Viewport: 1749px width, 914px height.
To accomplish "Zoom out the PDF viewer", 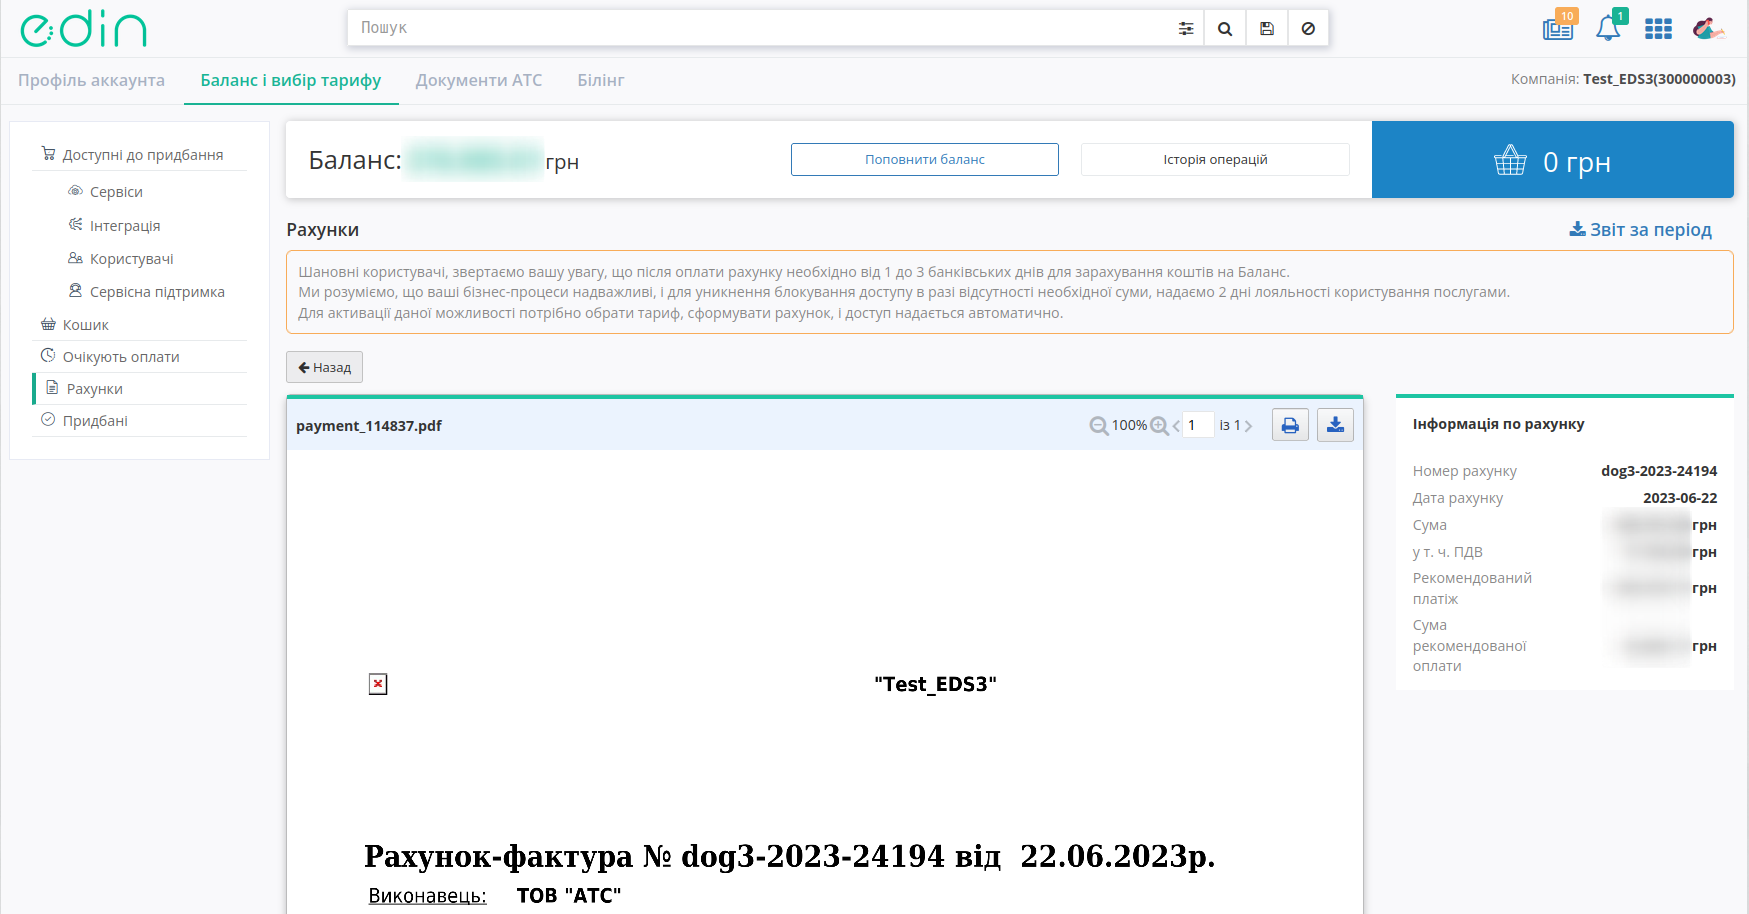I will 1099,426.
